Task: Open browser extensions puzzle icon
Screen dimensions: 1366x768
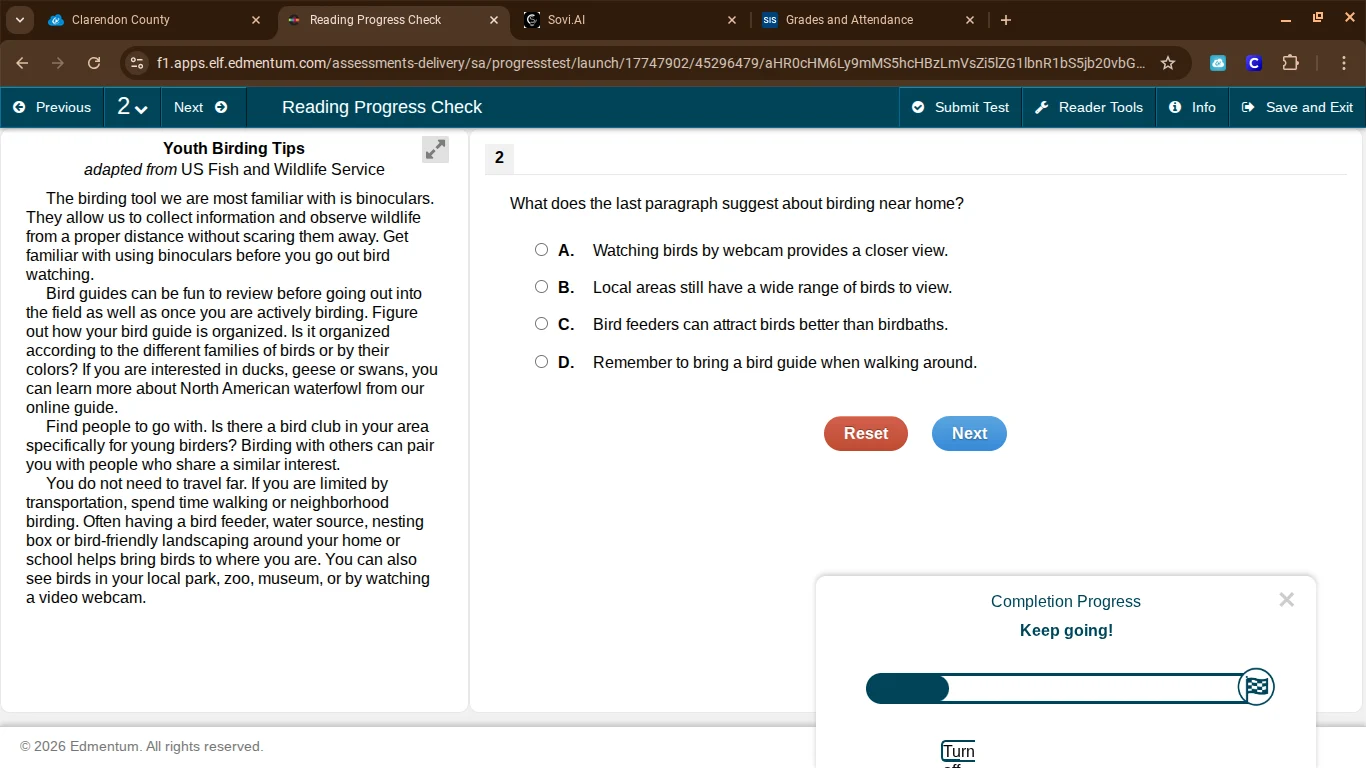Action: (1290, 63)
